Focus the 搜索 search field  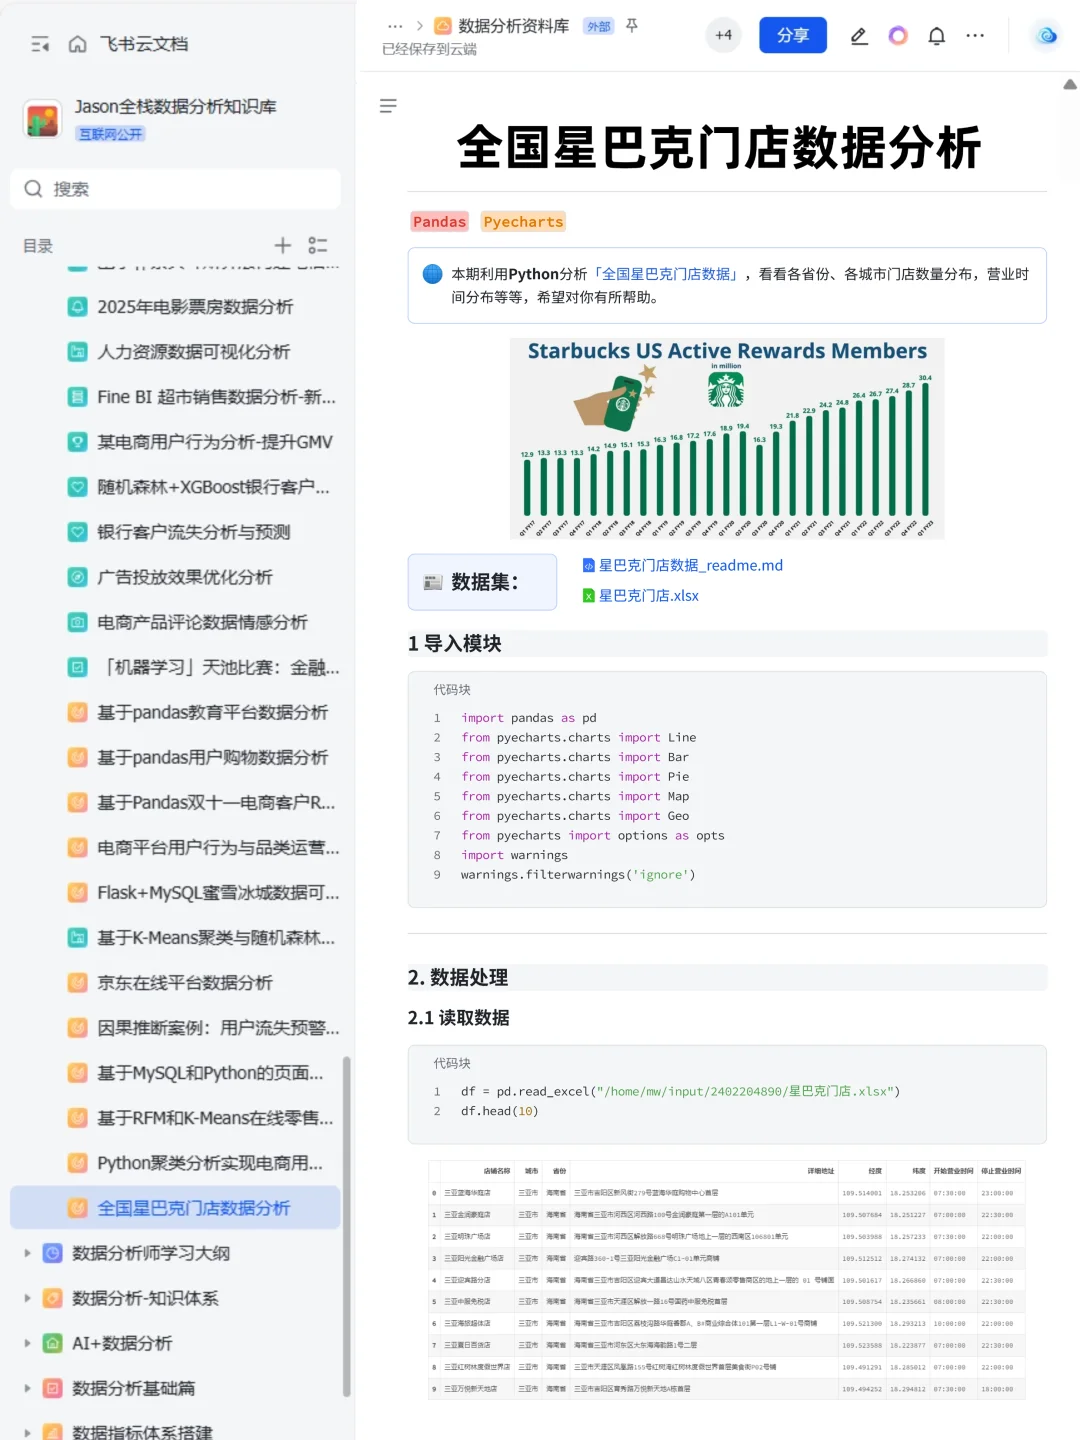point(175,189)
